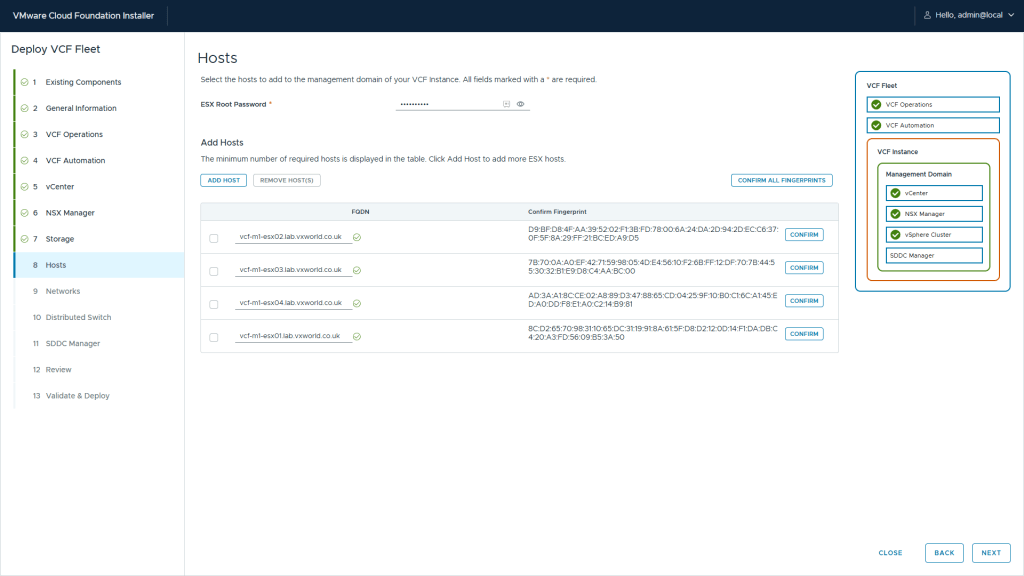Click the green validation checkmark beside vcf-m1-esx02
This screenshot has height=576, width=1024.
(x=357, y=237)
